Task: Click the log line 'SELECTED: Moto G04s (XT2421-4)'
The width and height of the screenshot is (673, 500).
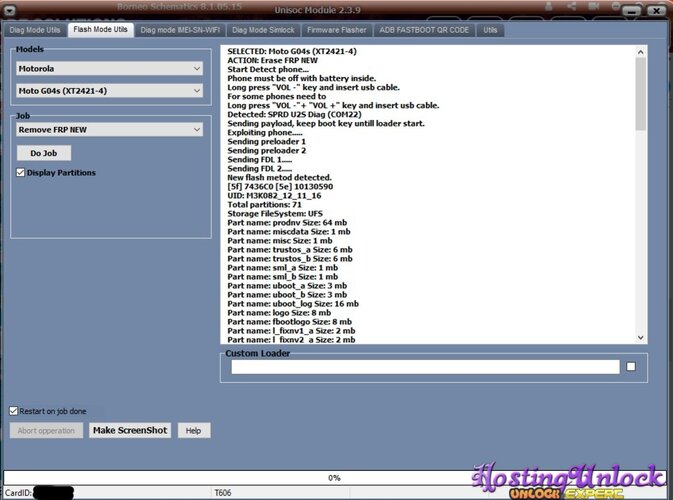Action: pyautogui.click(x=292, y=52)
